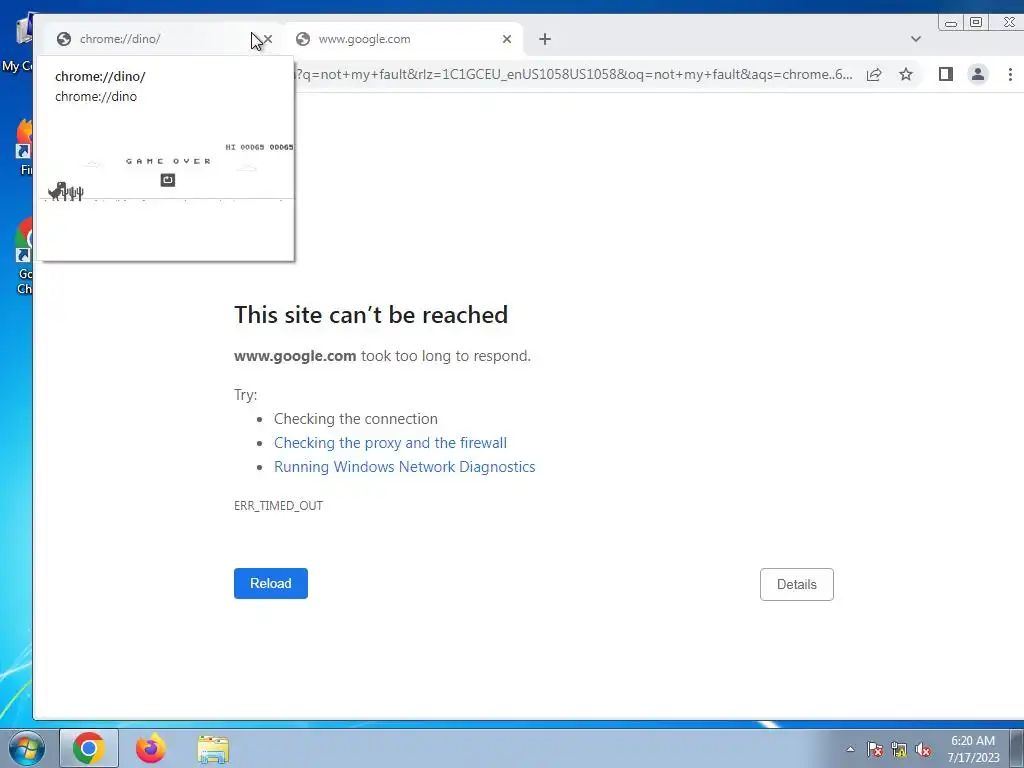Click the ERR_TIMED_OUT error code text

(x=278, y=505)
